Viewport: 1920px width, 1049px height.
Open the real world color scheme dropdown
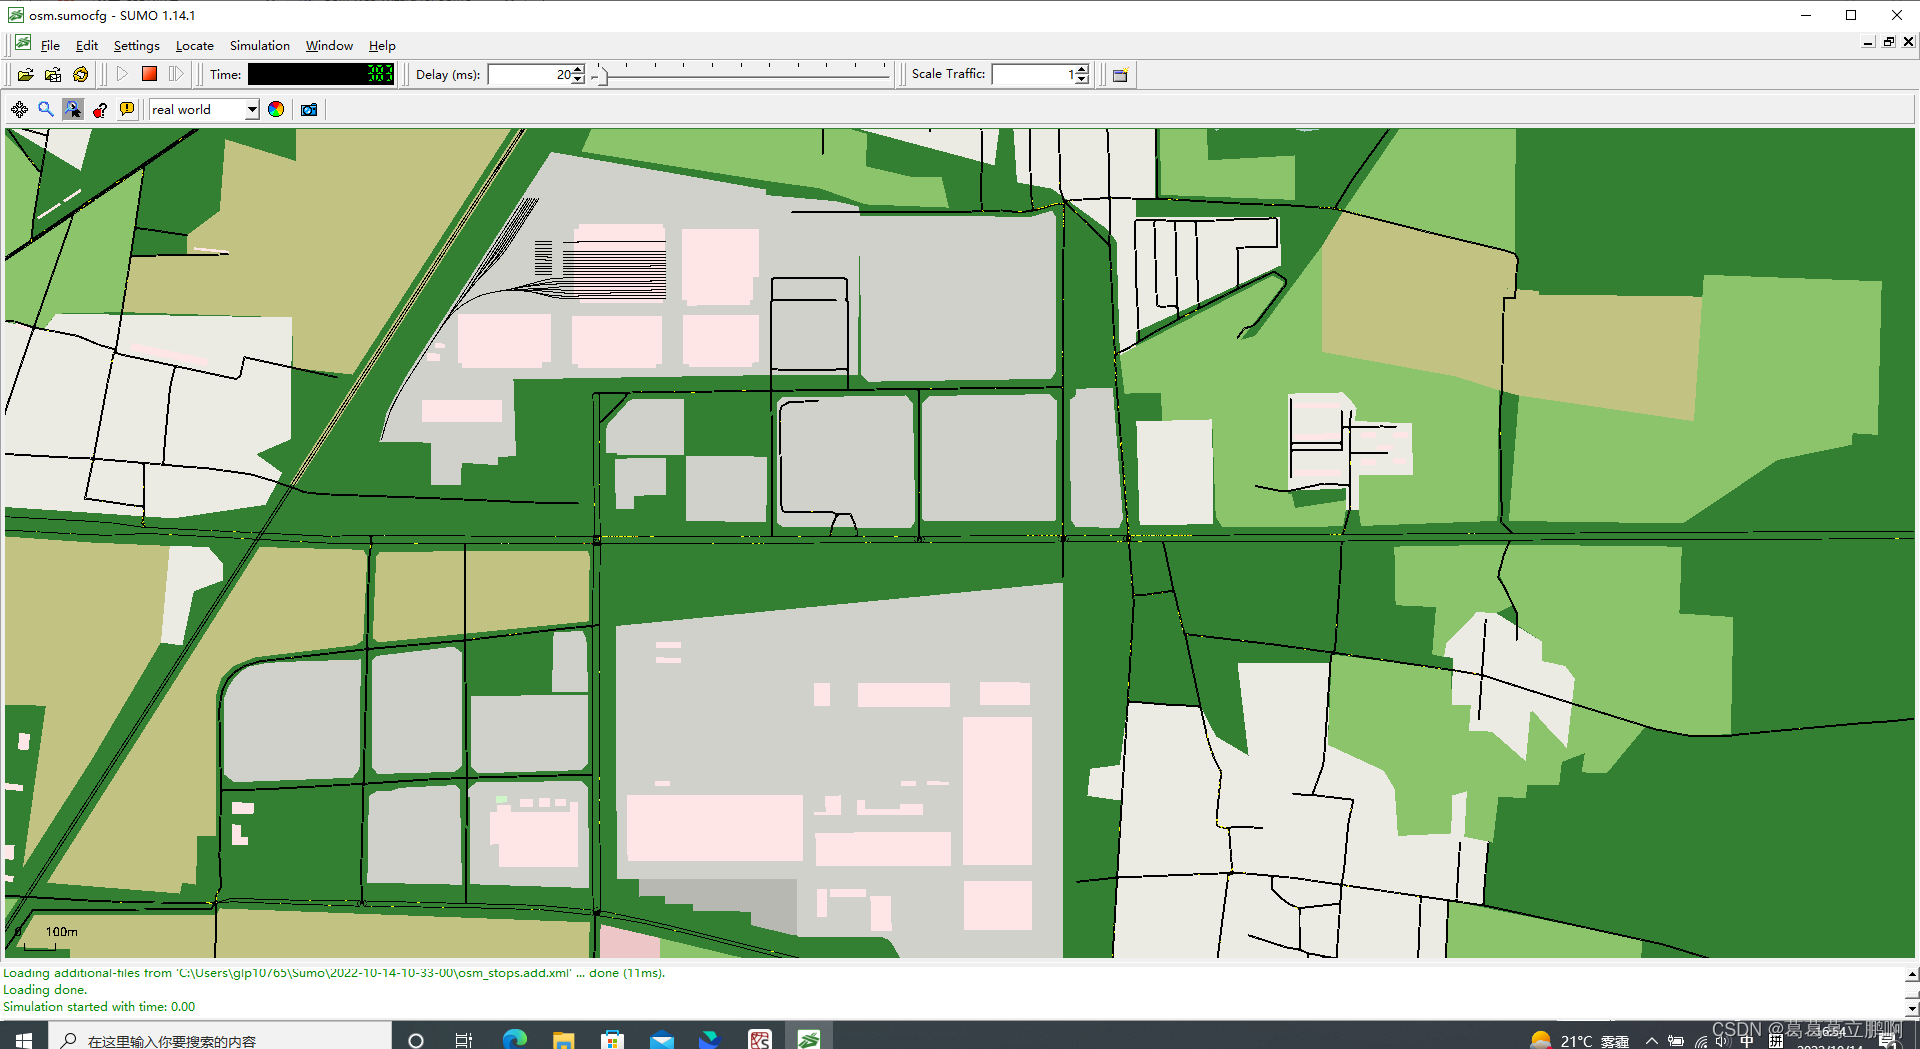[204, 110]
